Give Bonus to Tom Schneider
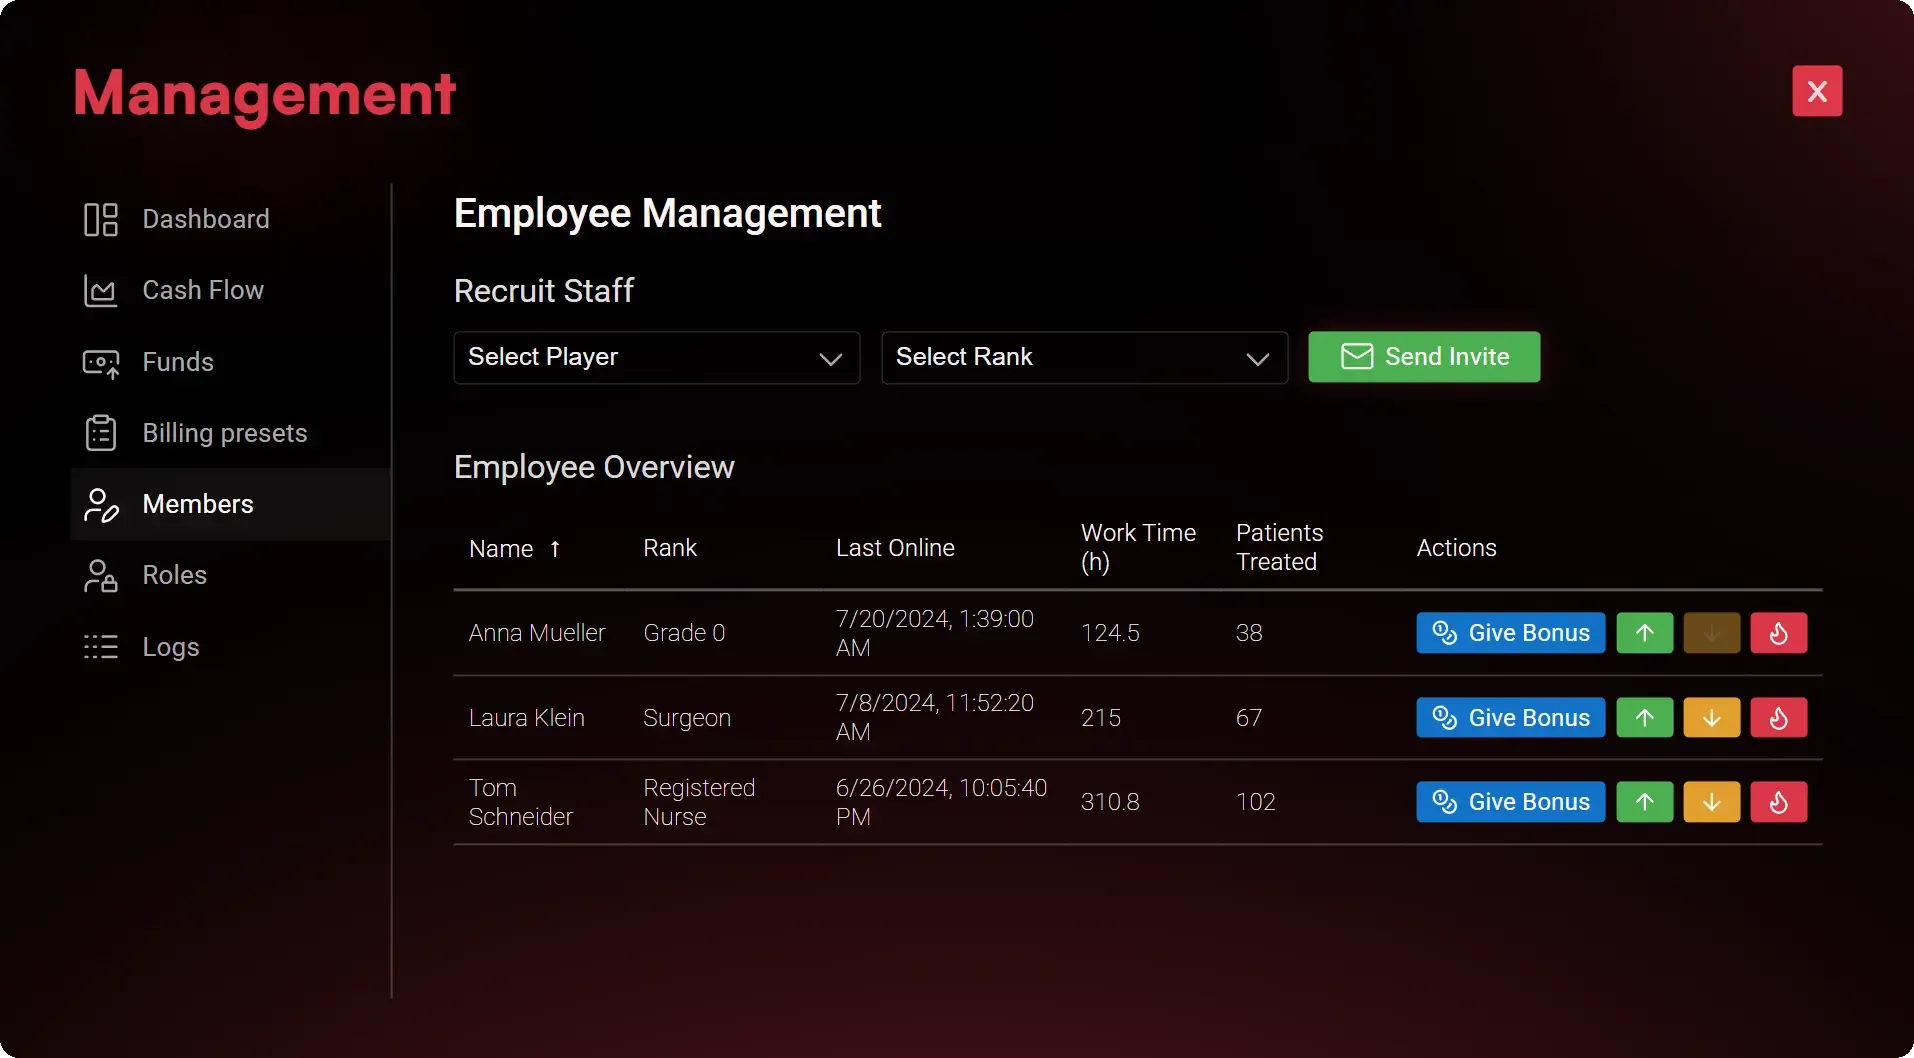This screenshot has height=1058, width=1914. (x=1509, y=801)
